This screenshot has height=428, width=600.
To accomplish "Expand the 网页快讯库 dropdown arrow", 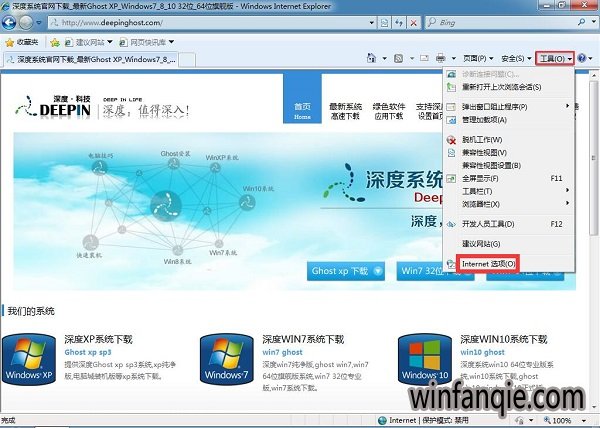I will tap(171, 42).
